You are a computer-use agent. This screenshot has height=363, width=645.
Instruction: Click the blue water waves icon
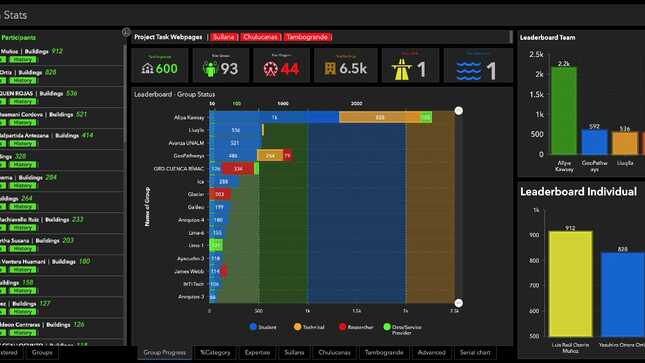pos(469,70)
